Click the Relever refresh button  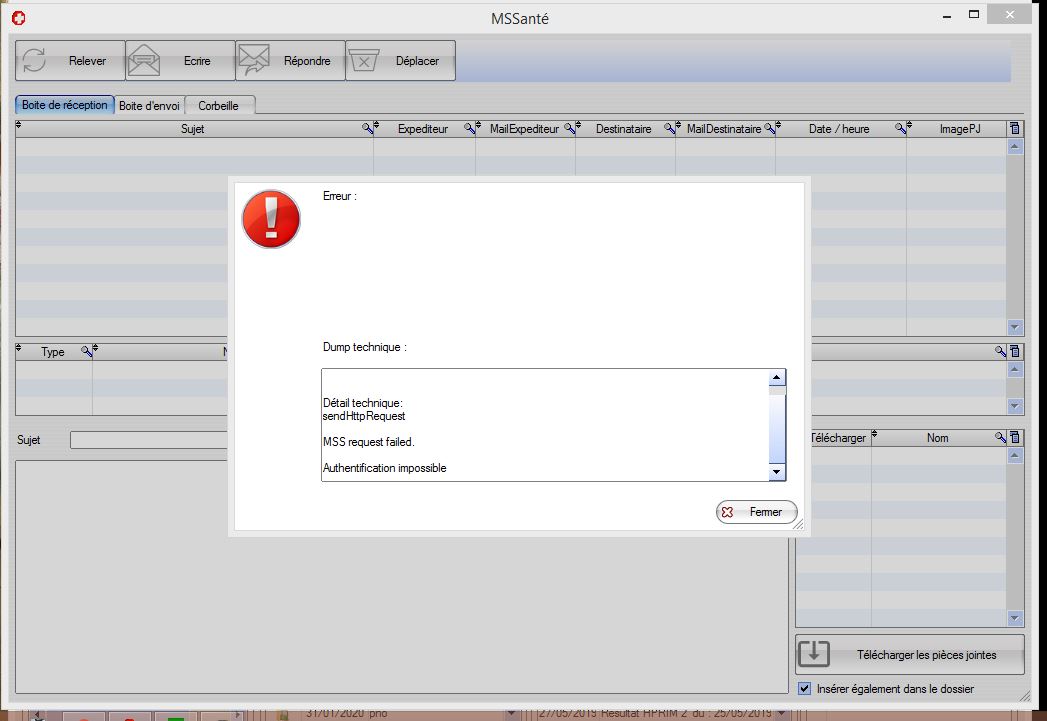pyautogui.click(x=70, y=61)
